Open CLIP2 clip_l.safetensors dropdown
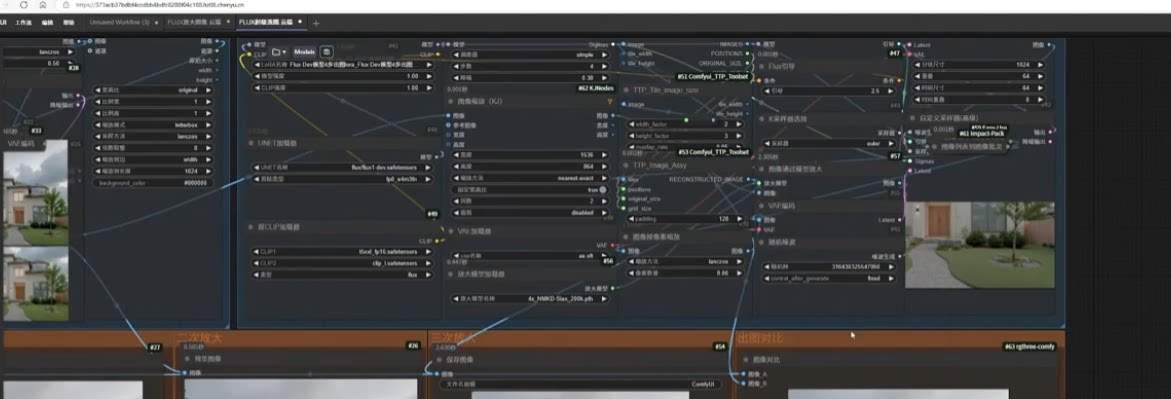1171x399 pixels. (x=343, y=263)
